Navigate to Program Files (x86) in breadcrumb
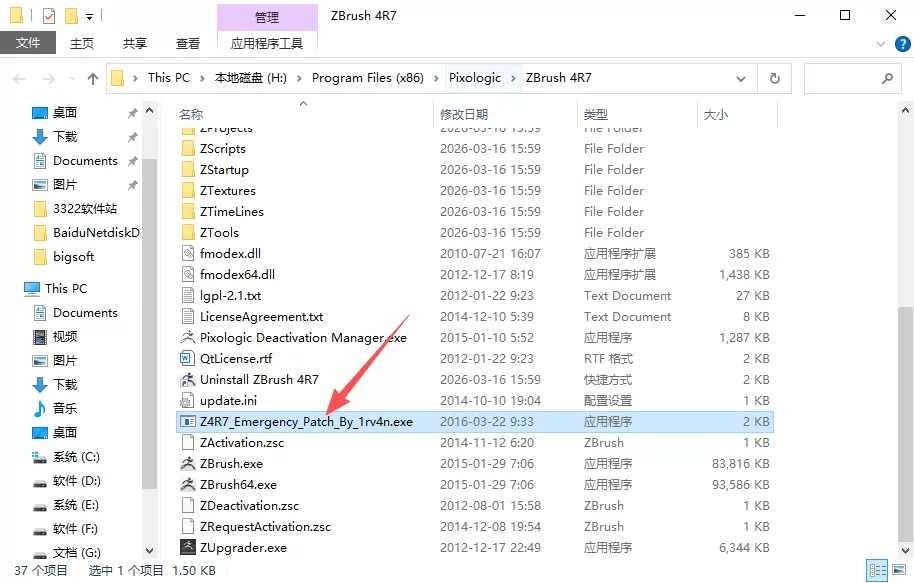 coord(368,78)
